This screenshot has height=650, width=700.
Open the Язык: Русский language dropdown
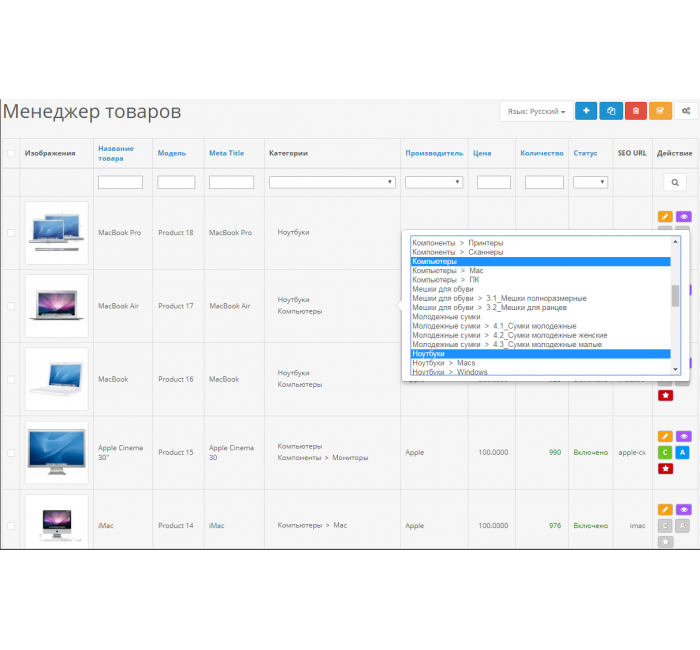(x=536, y=111)
